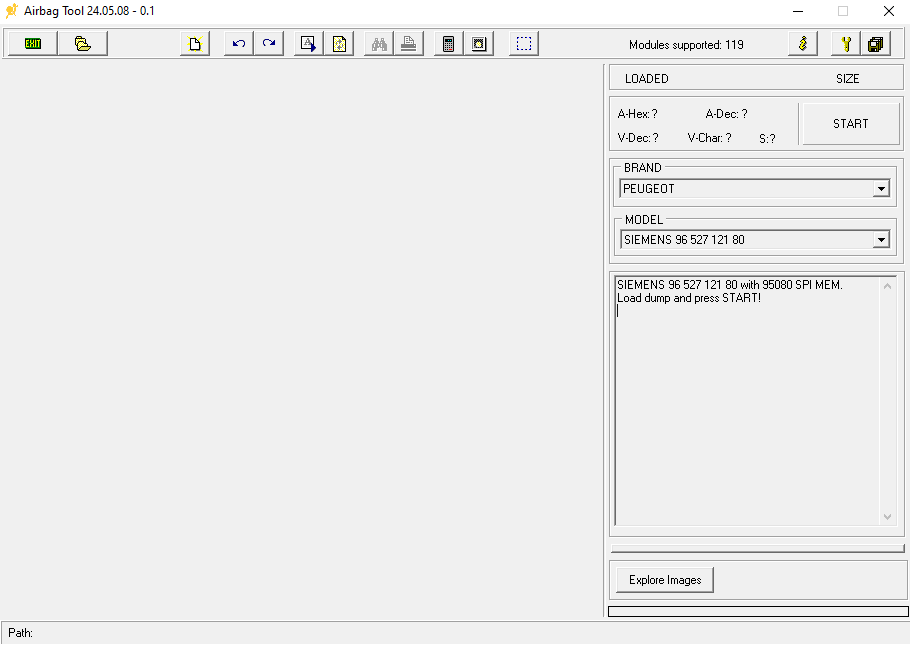Click the new document icon

pyautogui.click(x=195, y=44)
